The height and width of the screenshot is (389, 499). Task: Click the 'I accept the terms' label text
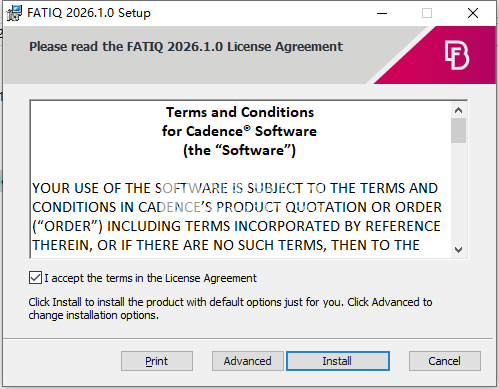tap(150, 278)
